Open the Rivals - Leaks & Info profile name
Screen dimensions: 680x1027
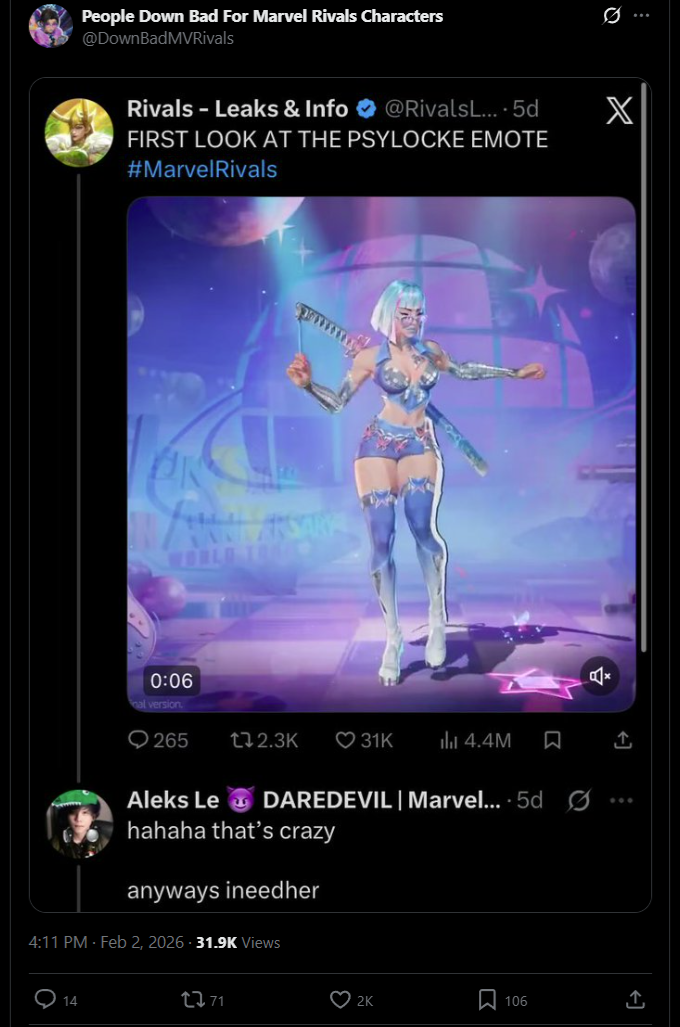237,109
